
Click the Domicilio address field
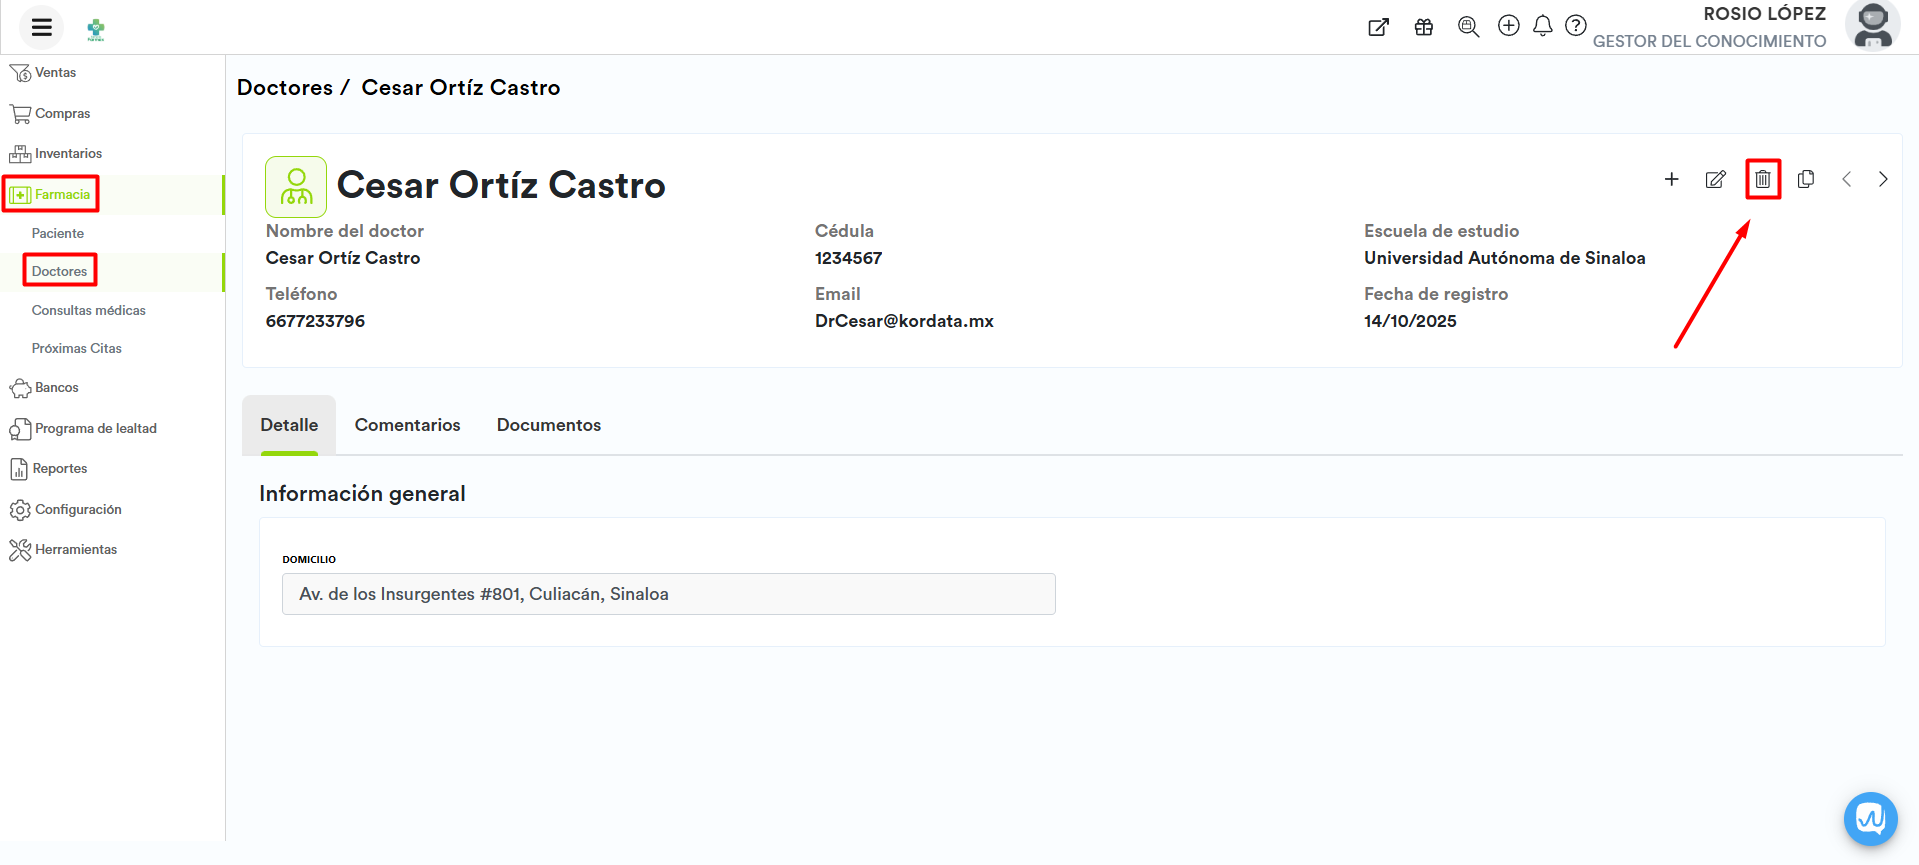tap(668, 594)
